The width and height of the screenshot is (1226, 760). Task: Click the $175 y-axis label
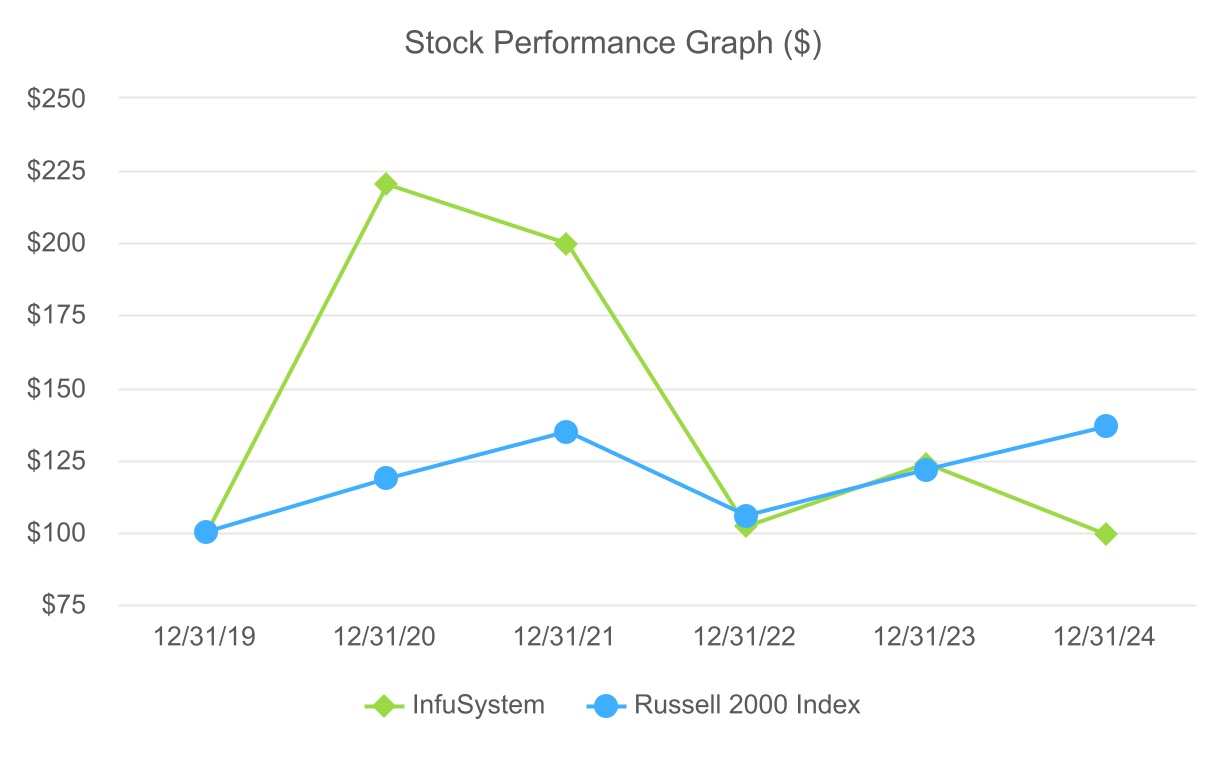pyautogui.click(x=58, y=316)
